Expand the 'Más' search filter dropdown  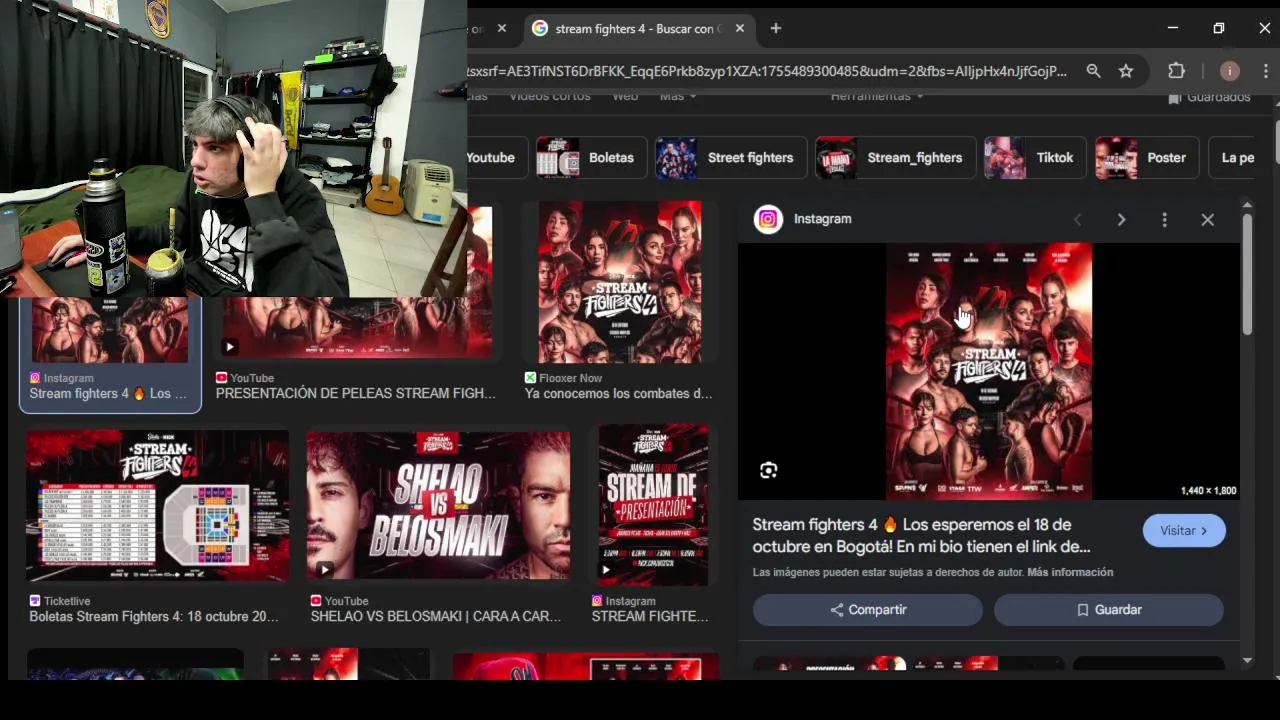(x=677, y=97)
